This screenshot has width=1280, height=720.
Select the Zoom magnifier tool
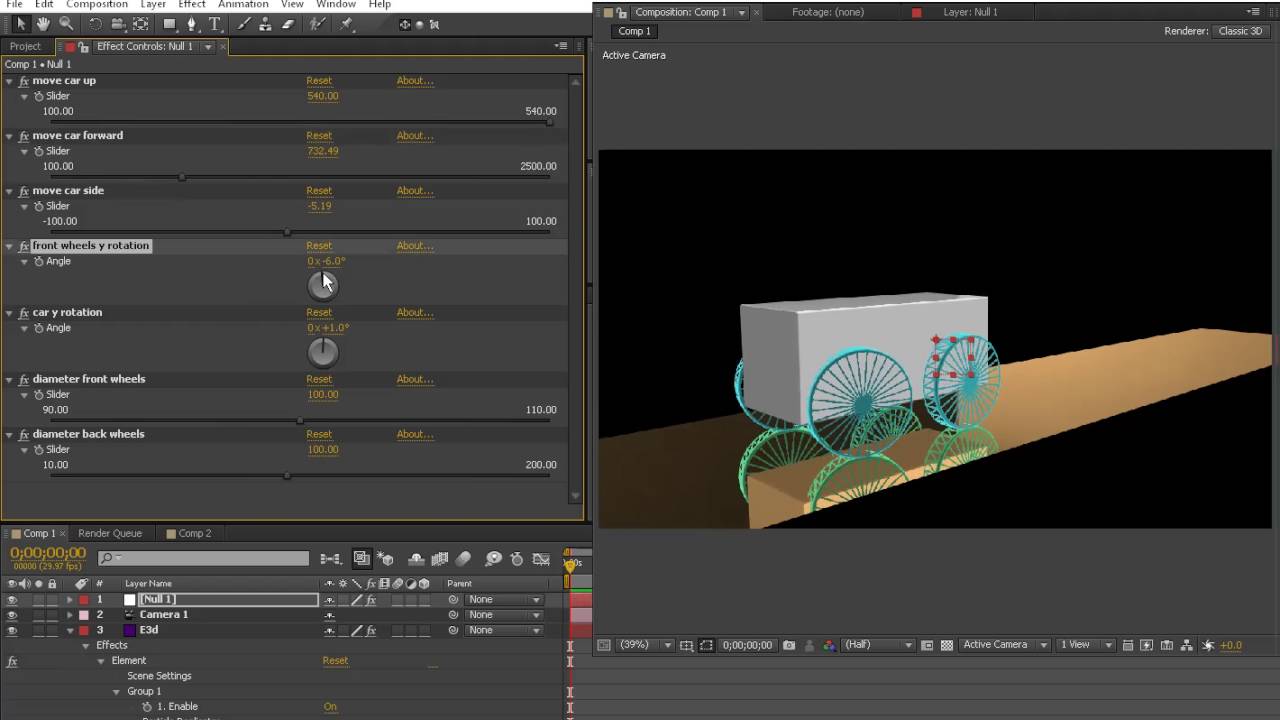click(65, 24)
